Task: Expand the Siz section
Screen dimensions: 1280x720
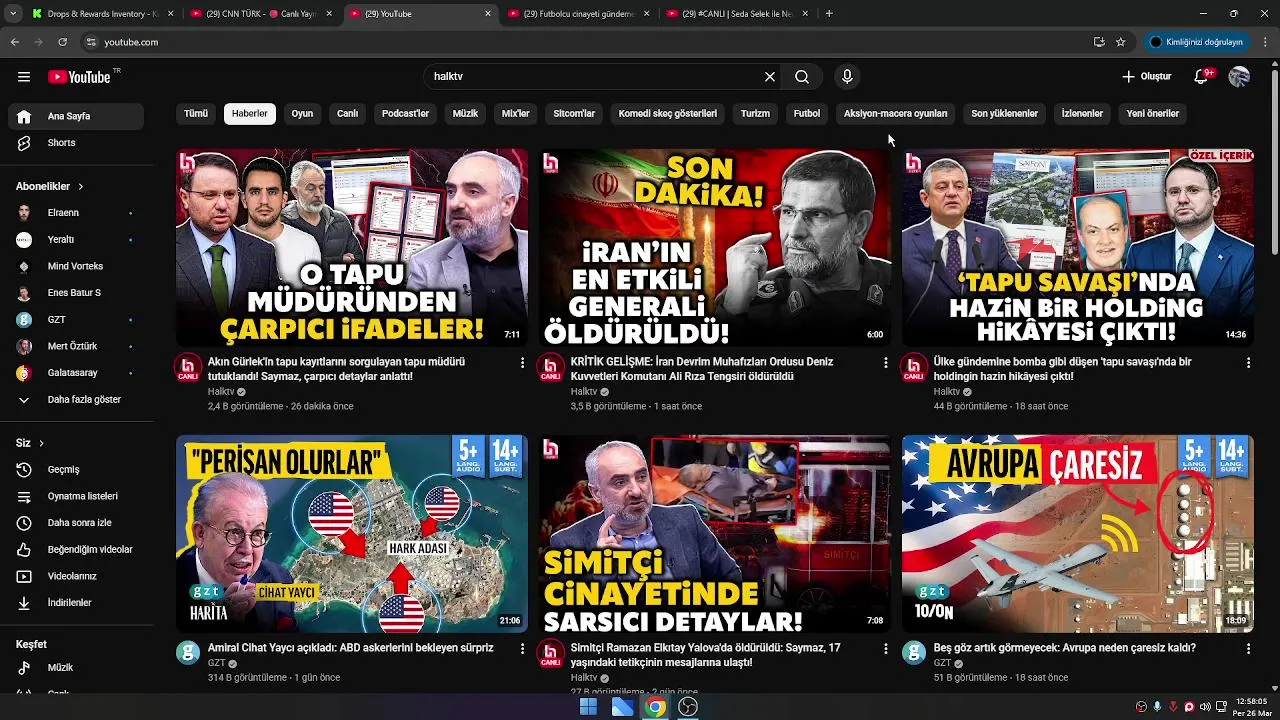Action: pos(30,443)
